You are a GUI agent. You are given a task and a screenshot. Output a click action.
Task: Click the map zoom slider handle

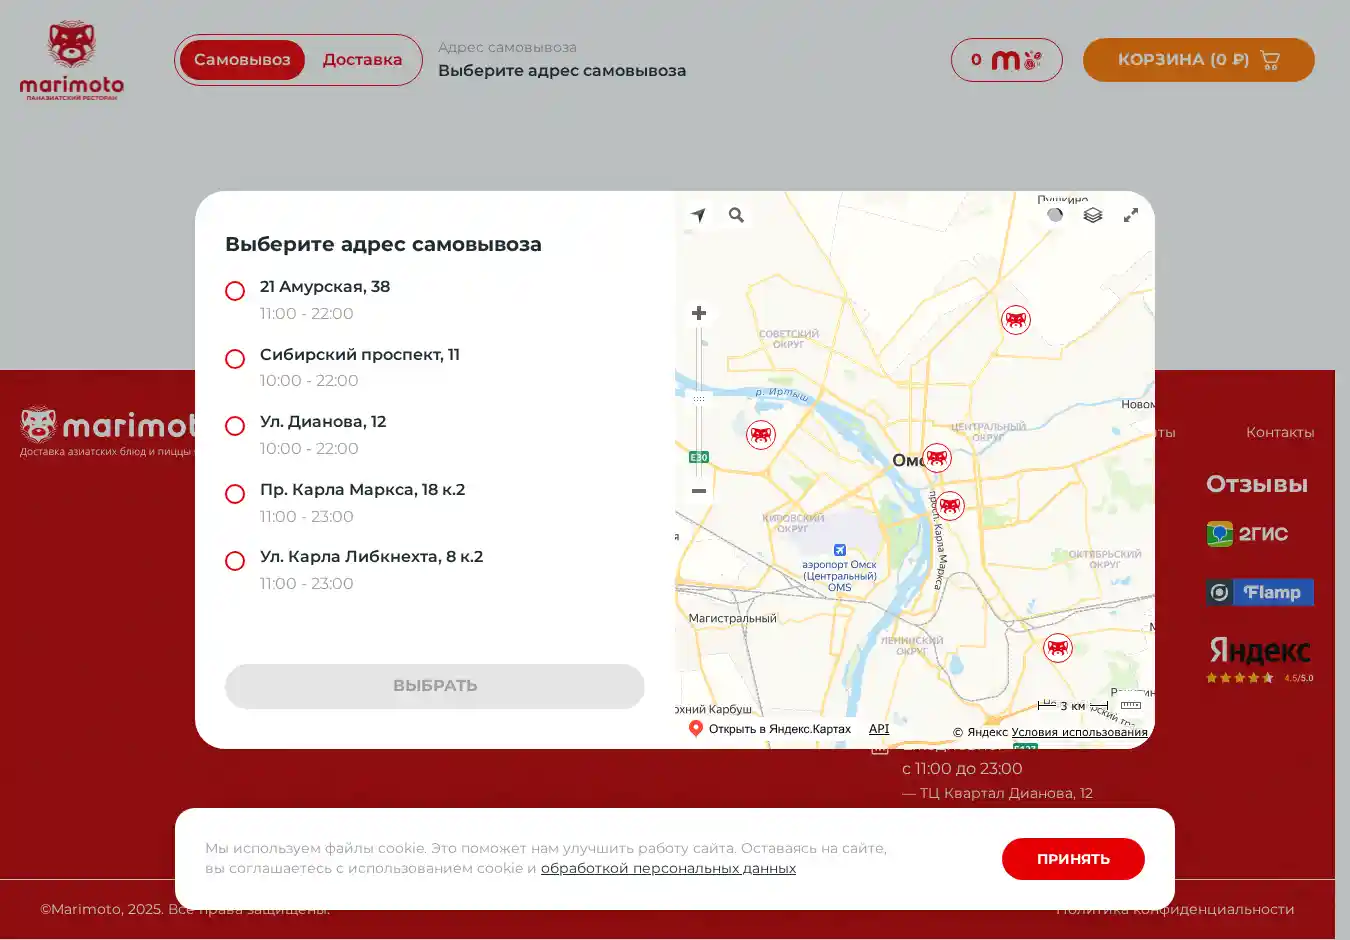coord(699,398)
